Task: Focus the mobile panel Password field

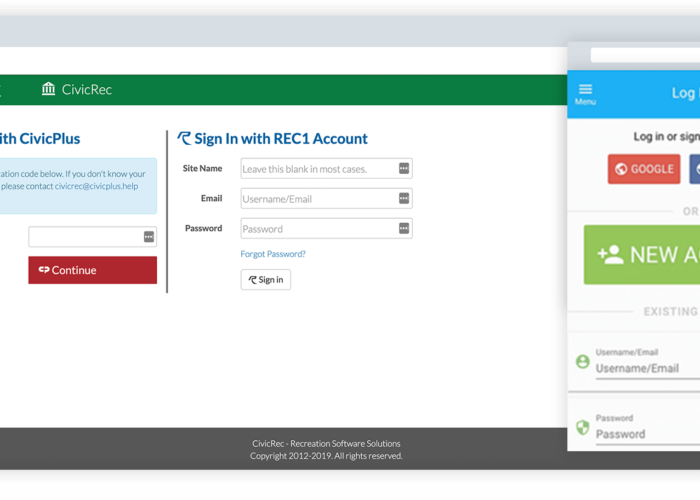Action: click(648, 434)
